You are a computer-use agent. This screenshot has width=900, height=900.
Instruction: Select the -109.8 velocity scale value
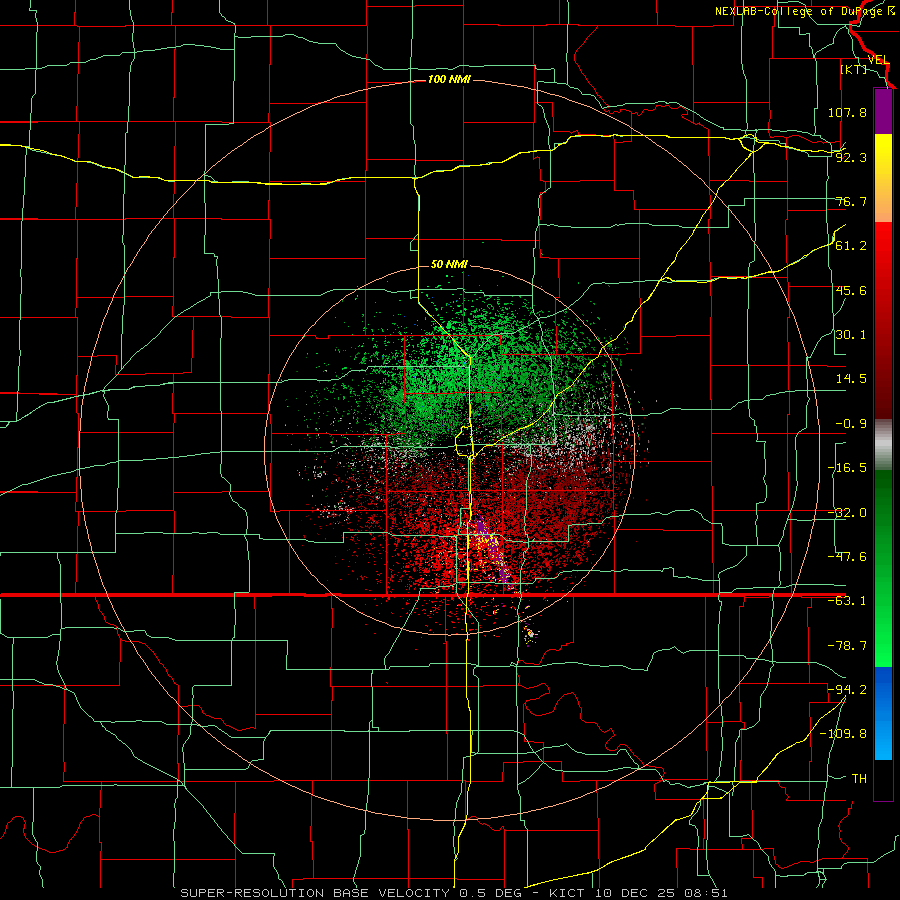843,734
